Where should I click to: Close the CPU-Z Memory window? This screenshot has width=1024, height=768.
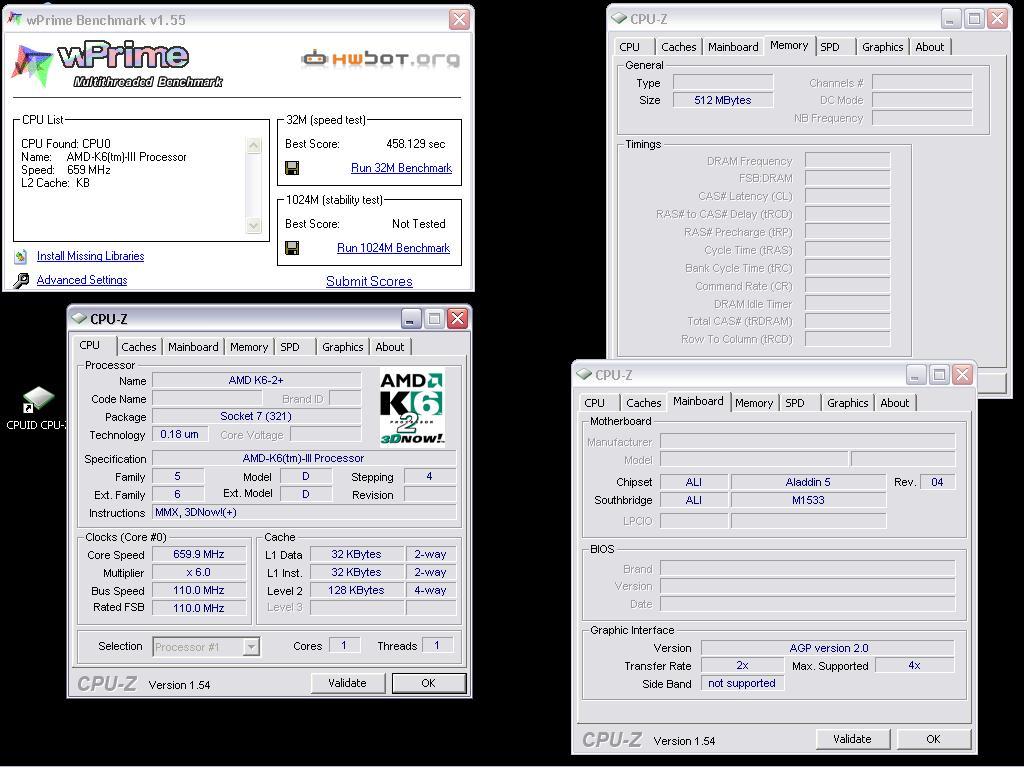(997, 19)
